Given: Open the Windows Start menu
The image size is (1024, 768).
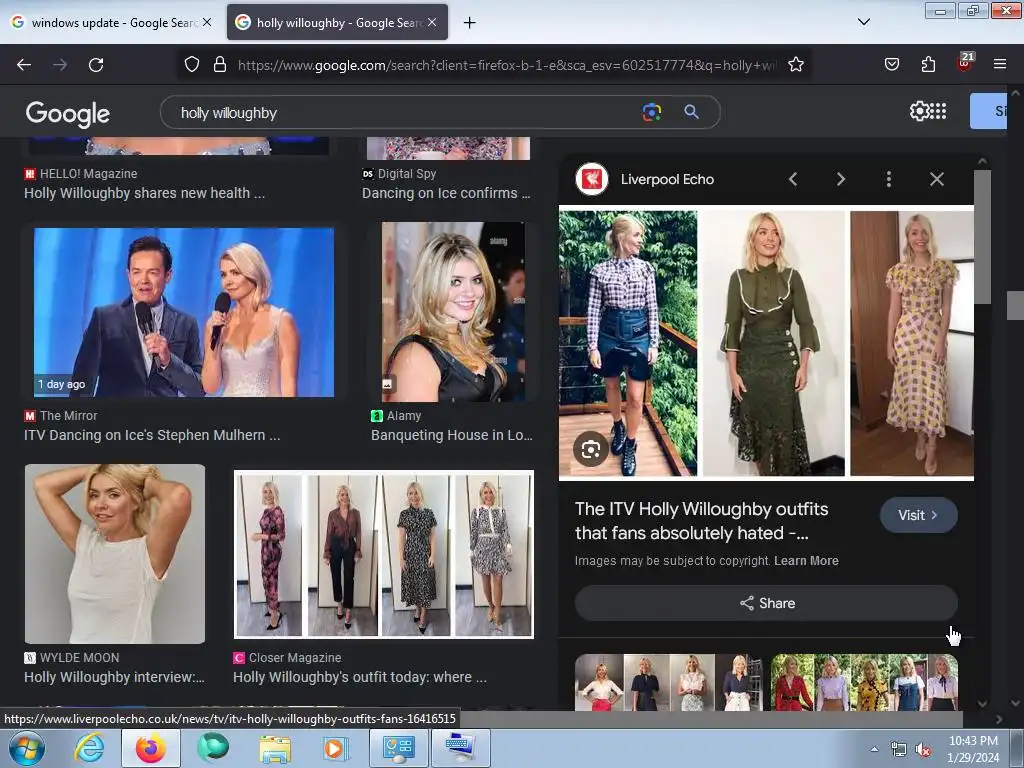Looking at the screenshot, I should (x=26, y=748).
